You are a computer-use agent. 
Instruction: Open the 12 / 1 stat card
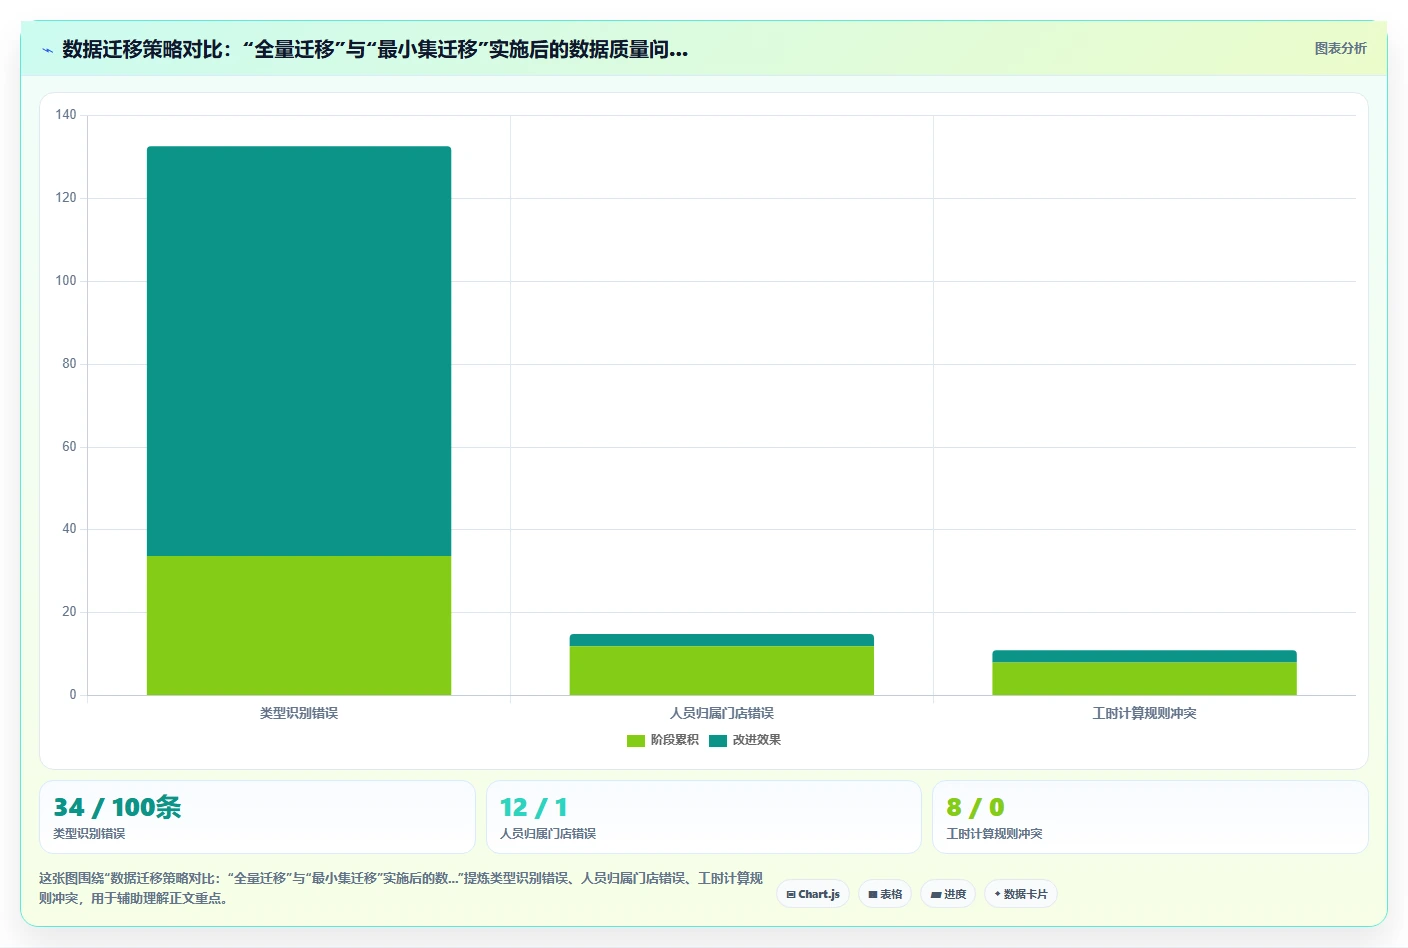point(703,817)
